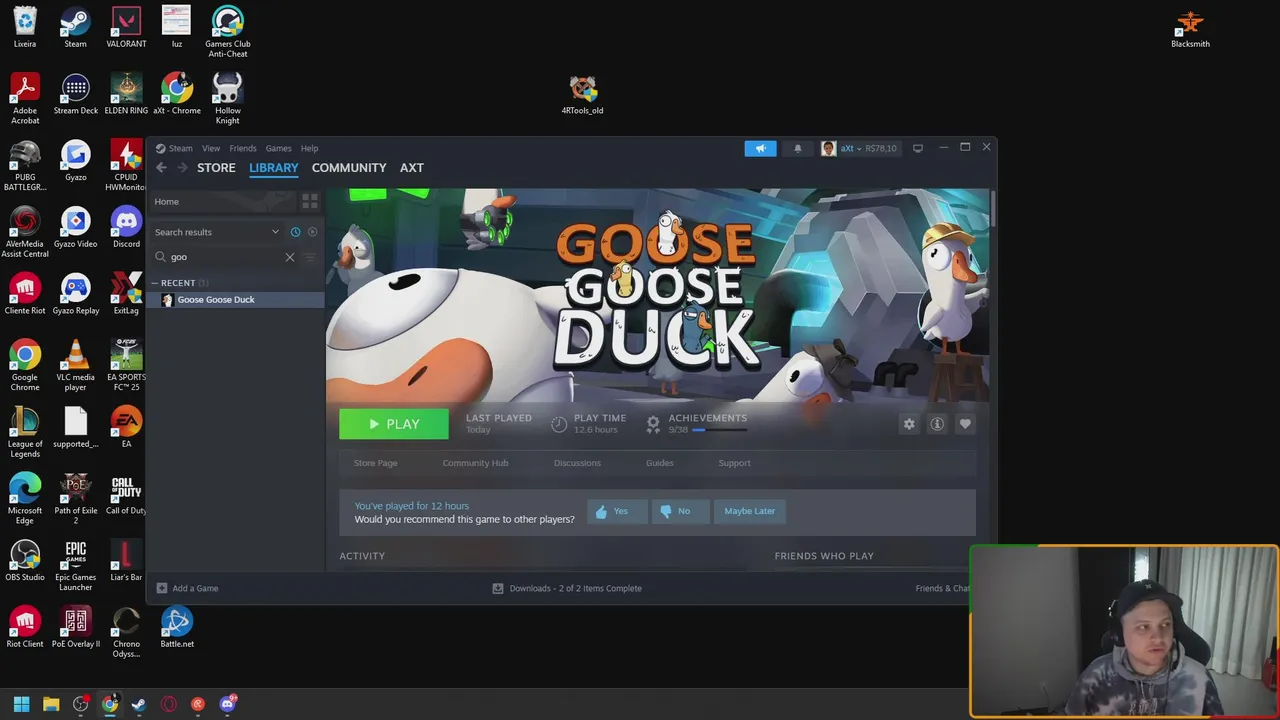Open the Games menu
This screenshot has width=1280, height=720.
click(278, 148)
